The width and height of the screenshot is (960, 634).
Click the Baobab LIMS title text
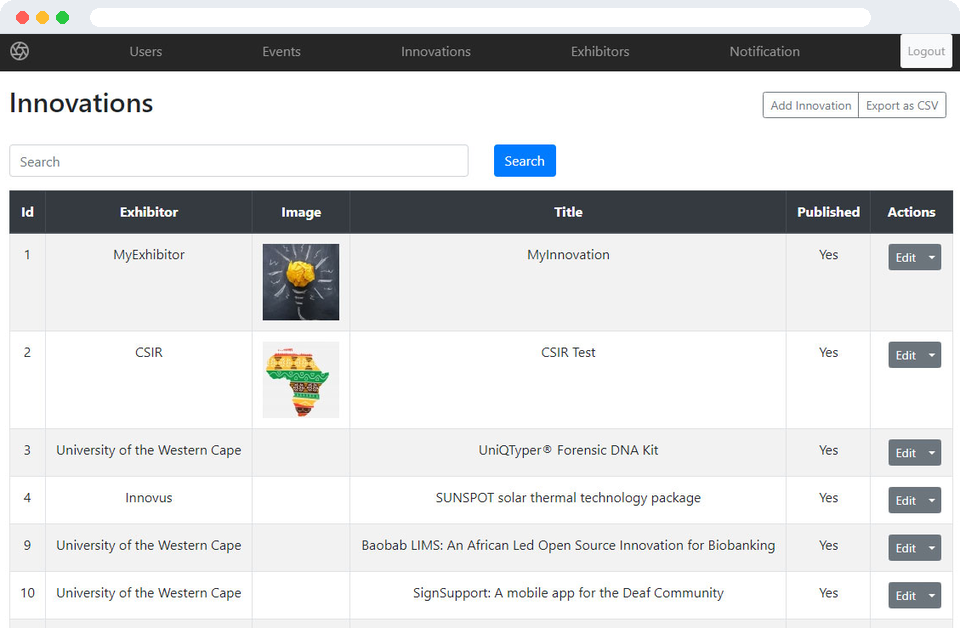pyautogui.click(x=568, y=545)
